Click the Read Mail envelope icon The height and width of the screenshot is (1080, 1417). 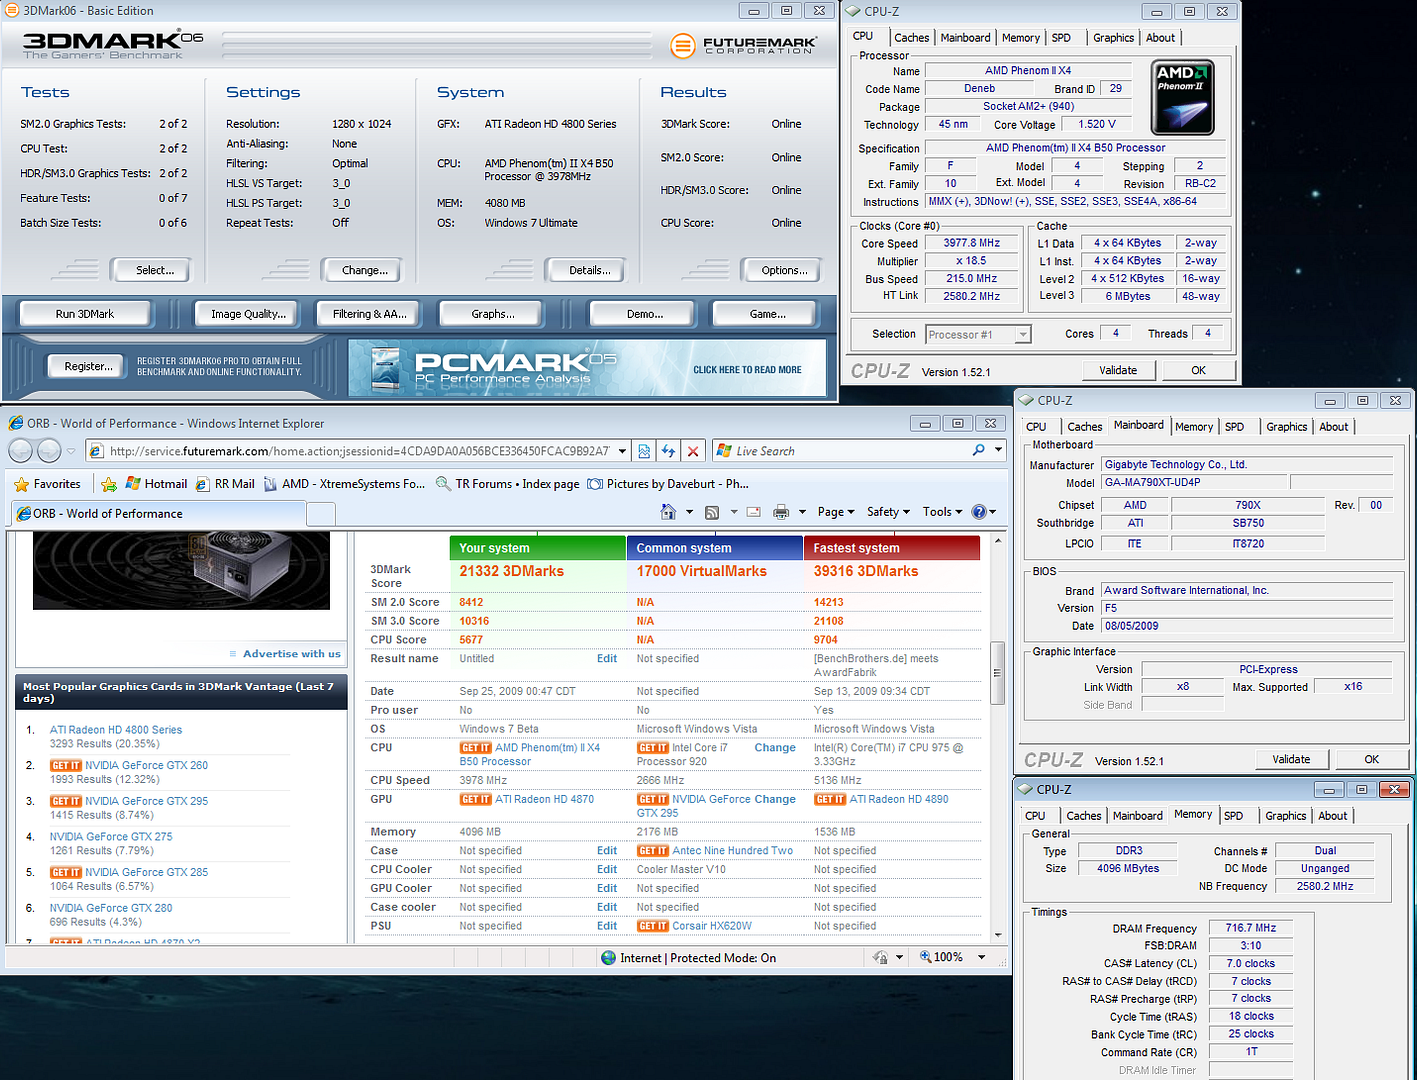click(754, 512)
